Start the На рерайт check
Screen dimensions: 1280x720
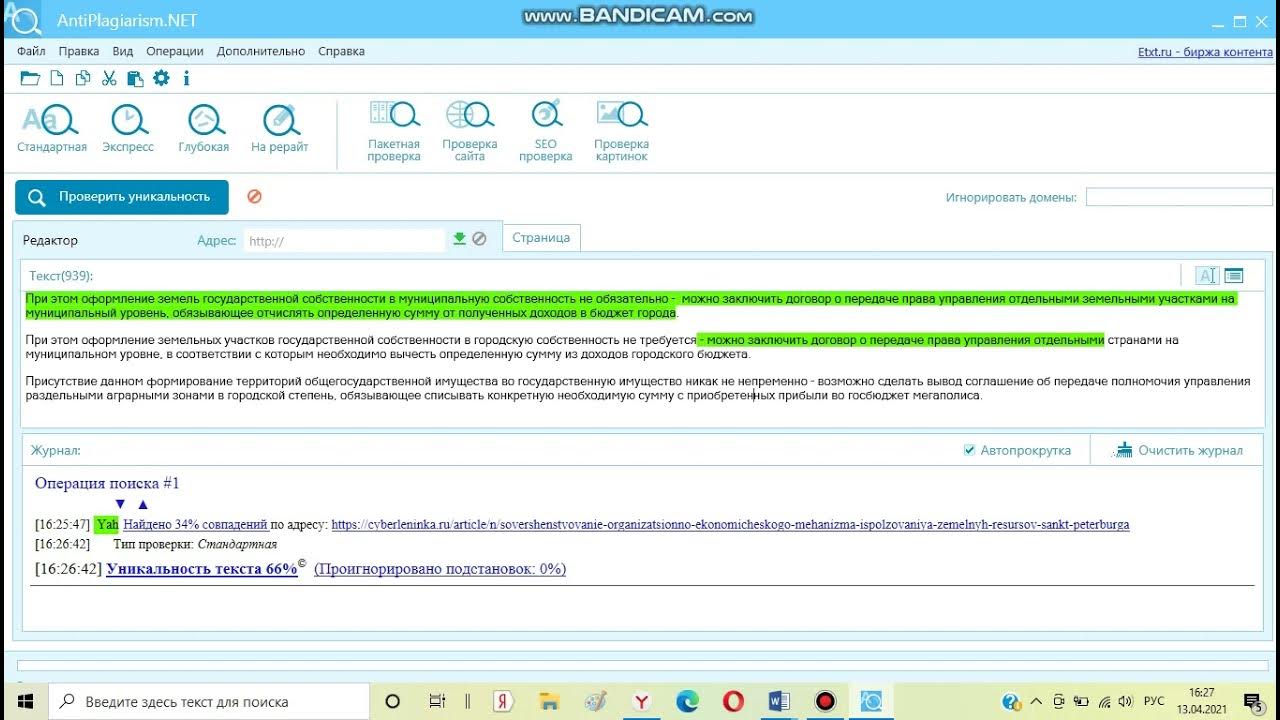pyautogui.click(x=280, y=128)
